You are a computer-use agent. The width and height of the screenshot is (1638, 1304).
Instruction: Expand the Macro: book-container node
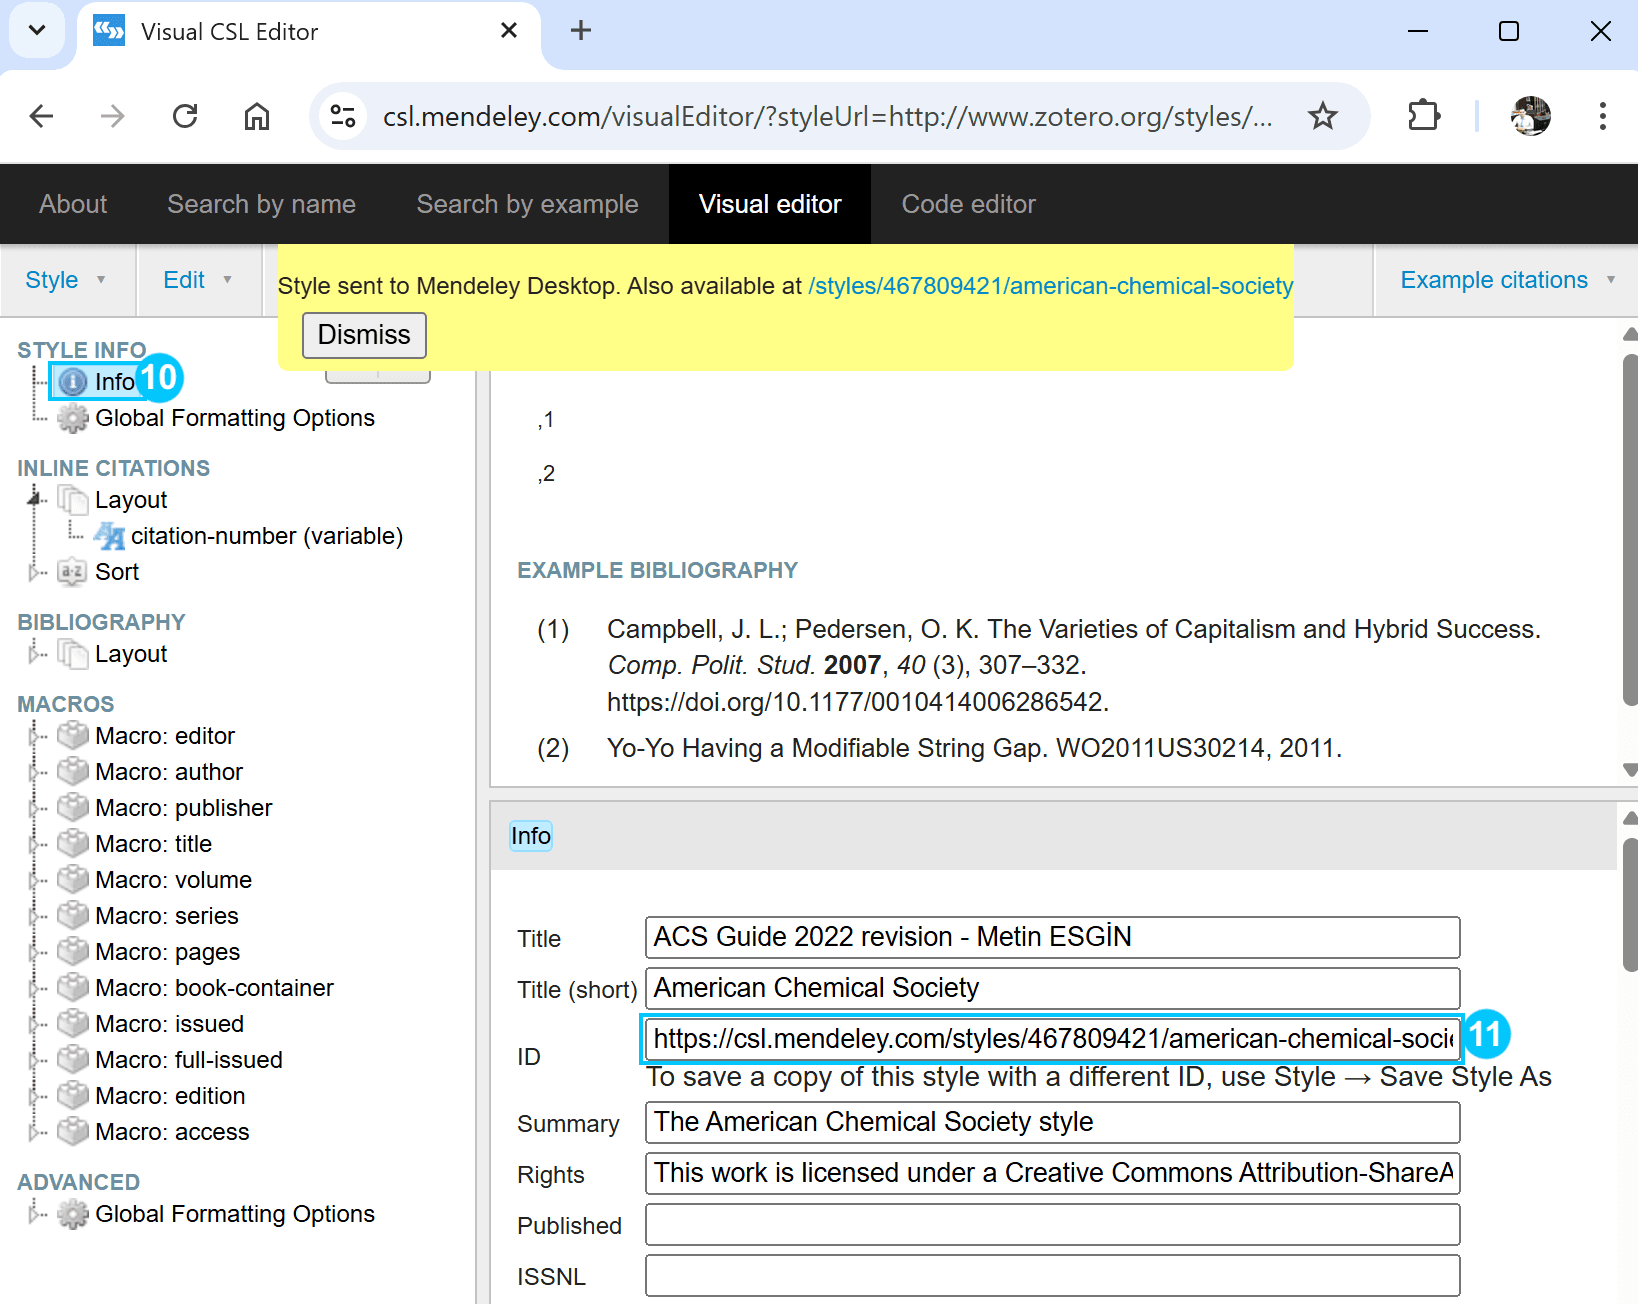(x=35, y=988)
